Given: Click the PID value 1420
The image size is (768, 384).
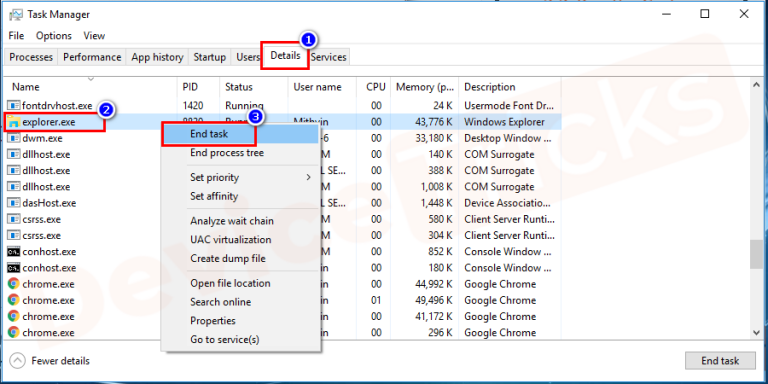Looking at the screenshot, I should tap(193, 105).
